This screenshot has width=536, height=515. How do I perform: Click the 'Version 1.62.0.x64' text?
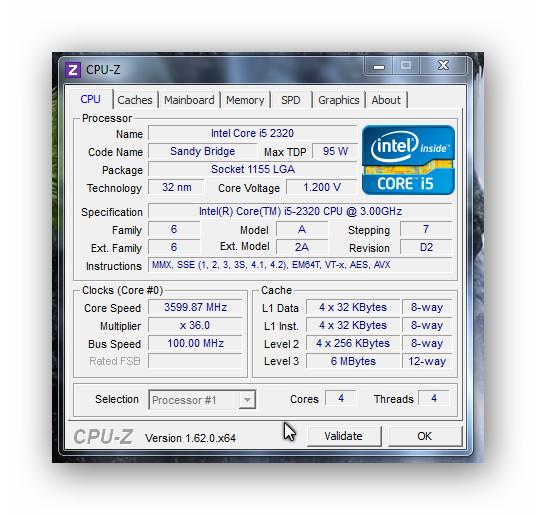190,438
